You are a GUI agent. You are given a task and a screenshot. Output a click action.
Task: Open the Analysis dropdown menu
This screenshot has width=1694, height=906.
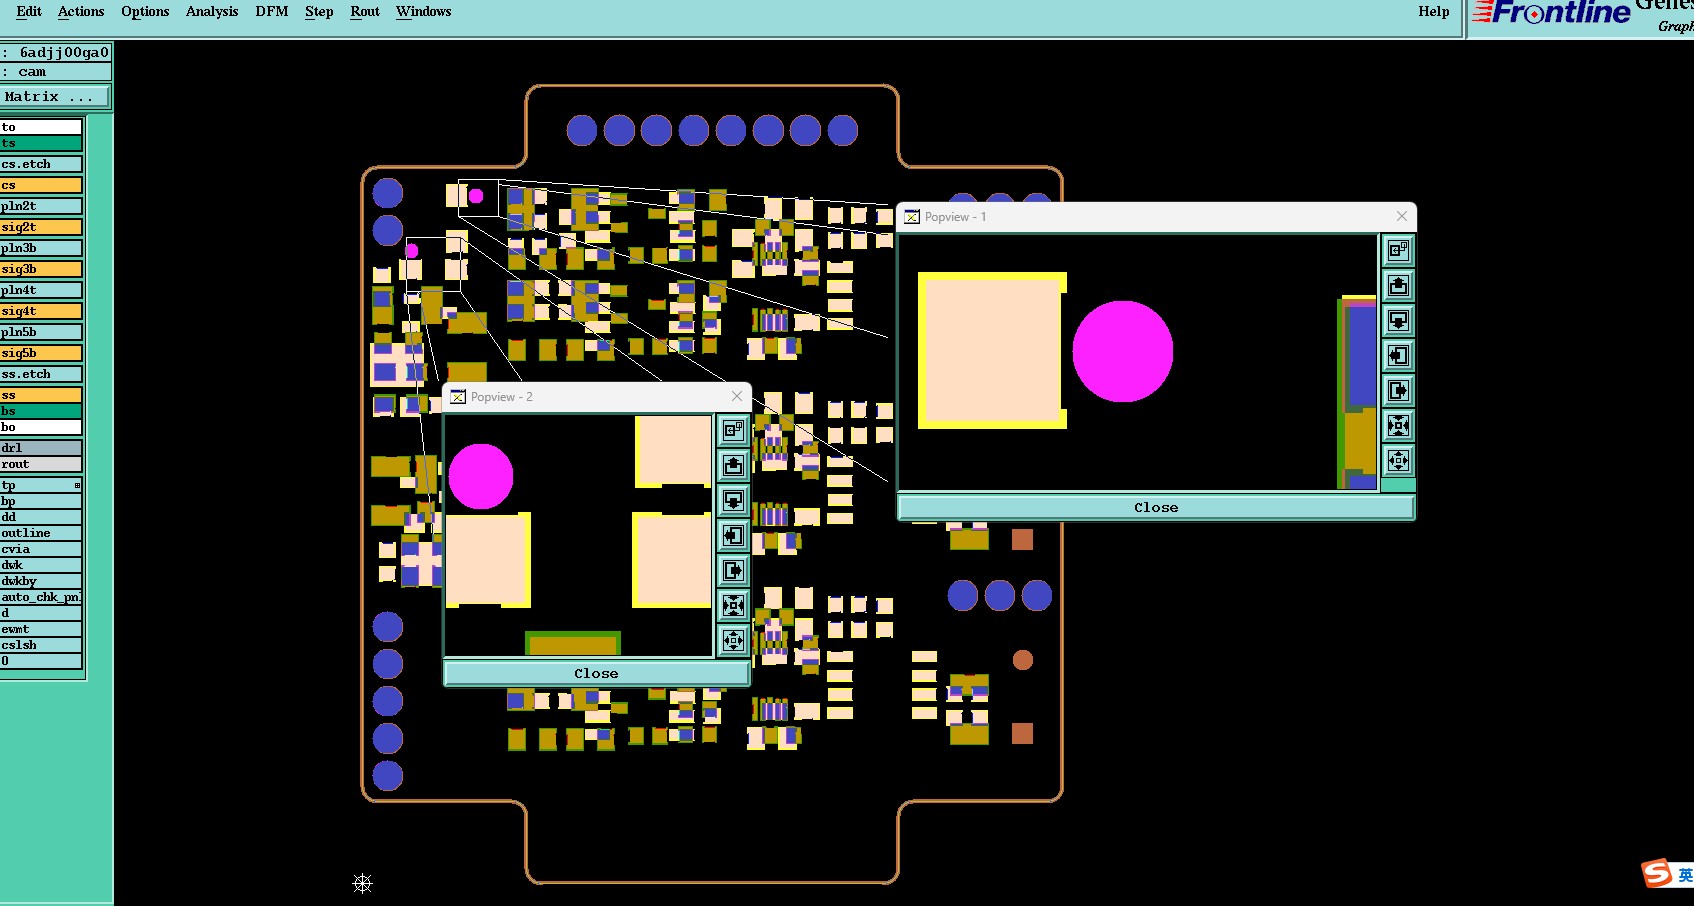(x=212, y=12)
